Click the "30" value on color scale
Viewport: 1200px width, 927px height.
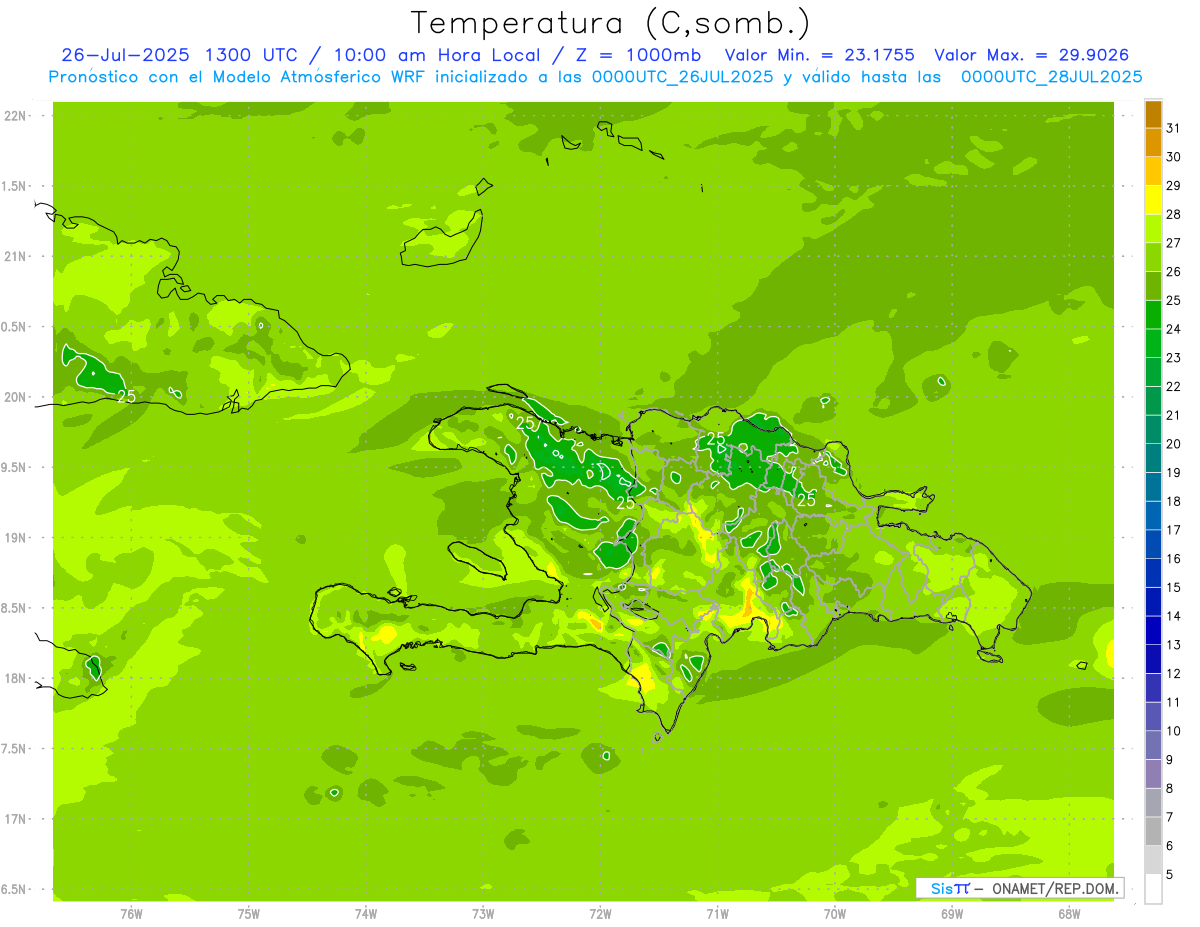point(1173,157)
